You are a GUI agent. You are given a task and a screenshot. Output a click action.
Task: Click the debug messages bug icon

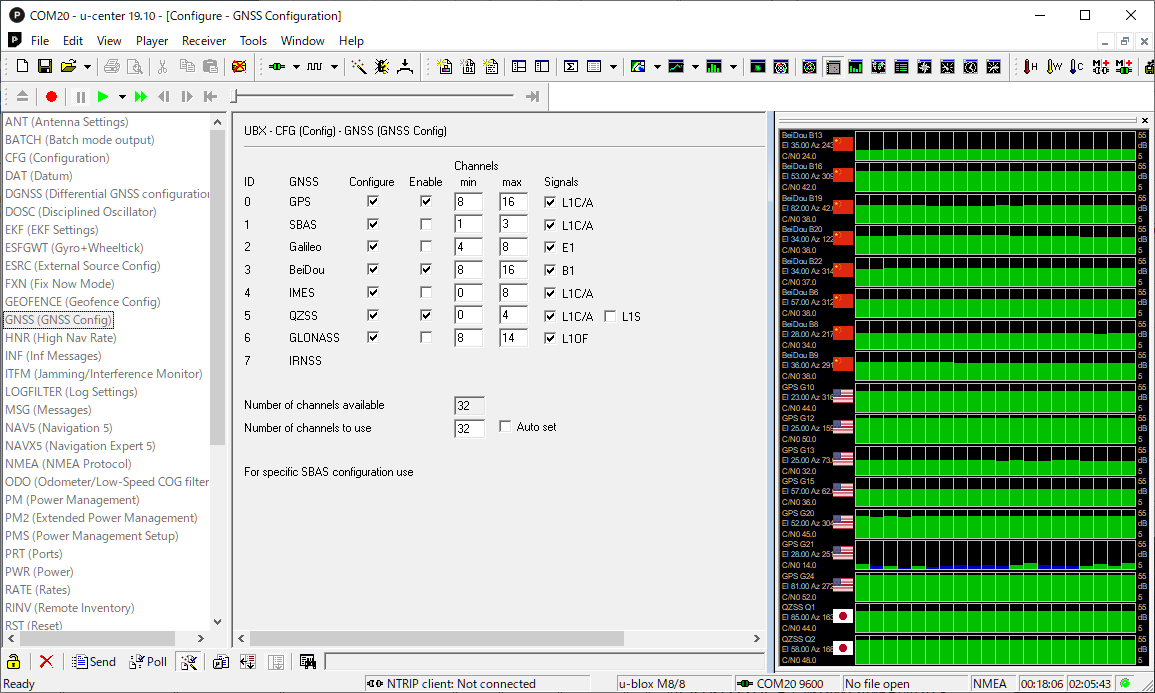tap(382, 66)
